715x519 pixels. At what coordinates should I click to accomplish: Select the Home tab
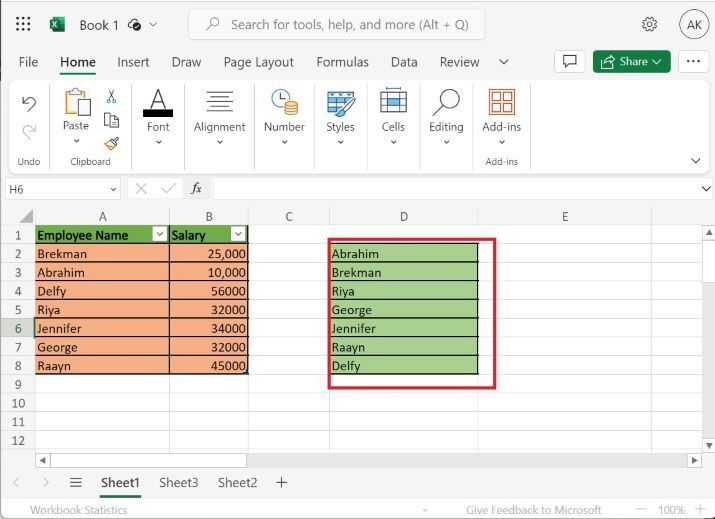[x=78, y=62]
